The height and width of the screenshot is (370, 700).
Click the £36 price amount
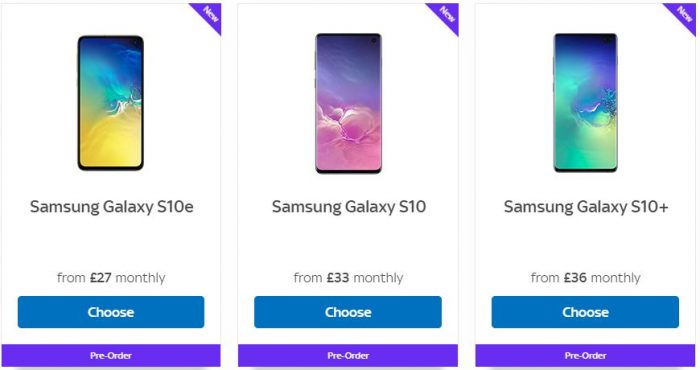coord(575,278)
